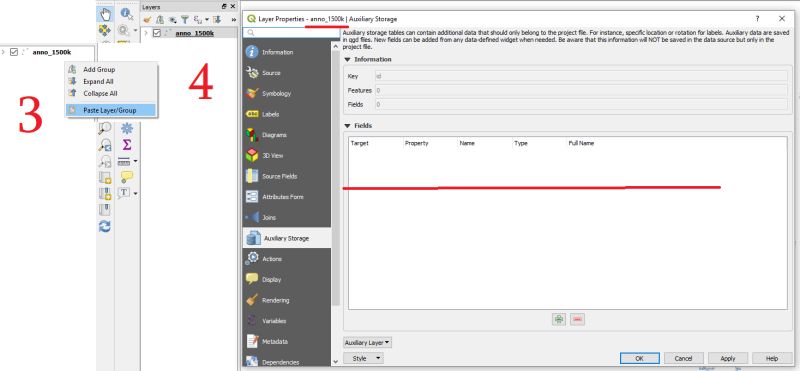Click the Refresh map icon
Screen dimensions: 800x371
tap(105, 226)
